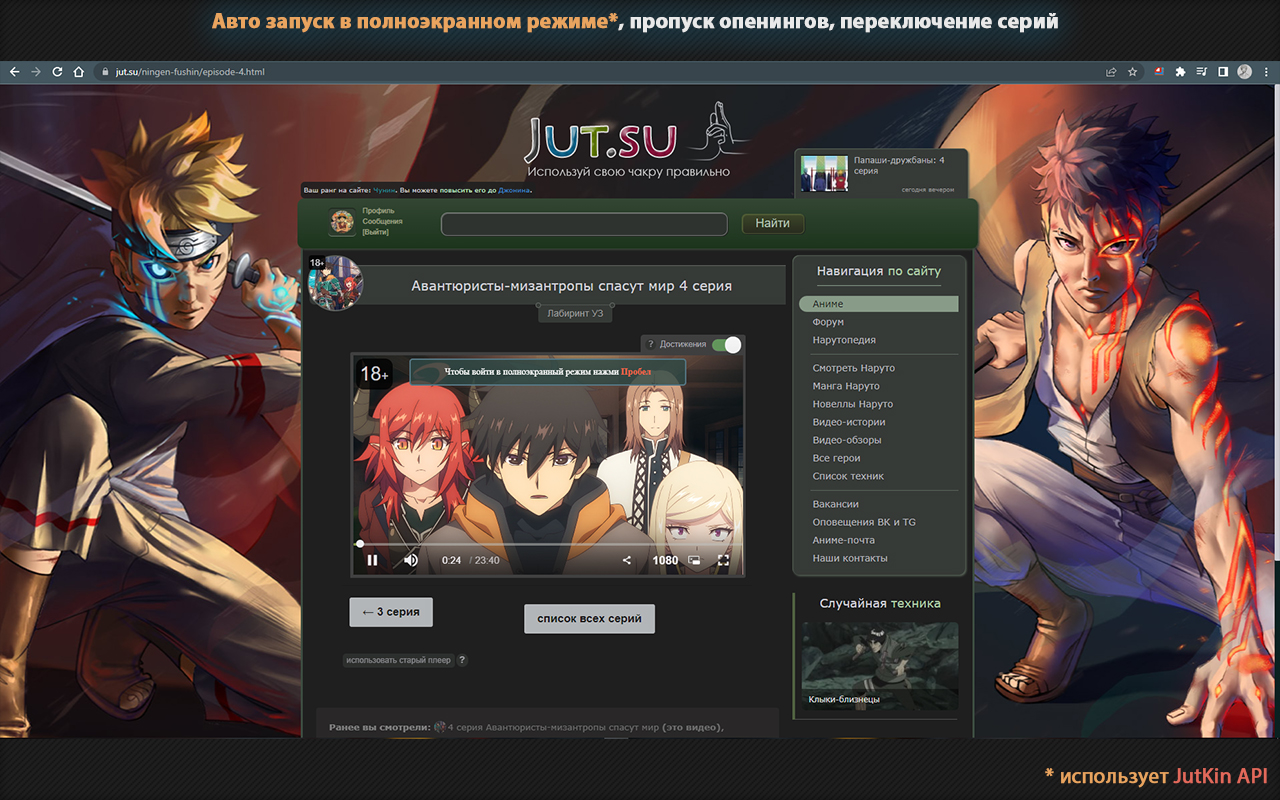Share the page via the address bar icon
Viewport: 1280px width, 800px height.
click(x=1111, y=72)
